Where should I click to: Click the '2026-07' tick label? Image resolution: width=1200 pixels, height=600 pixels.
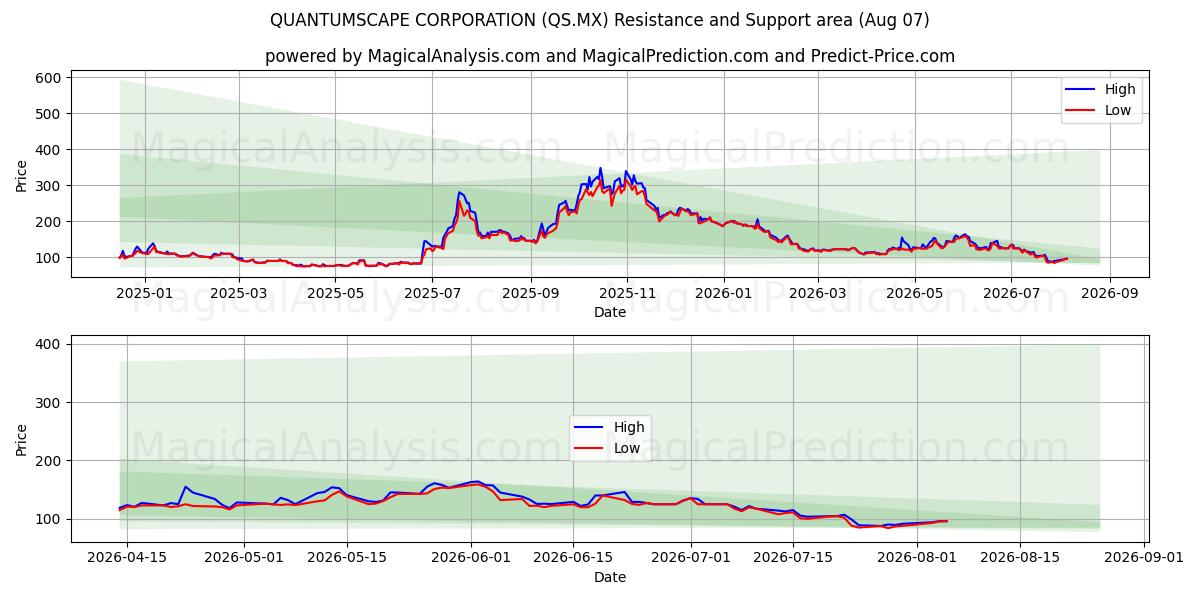[x=1010, y=293]
